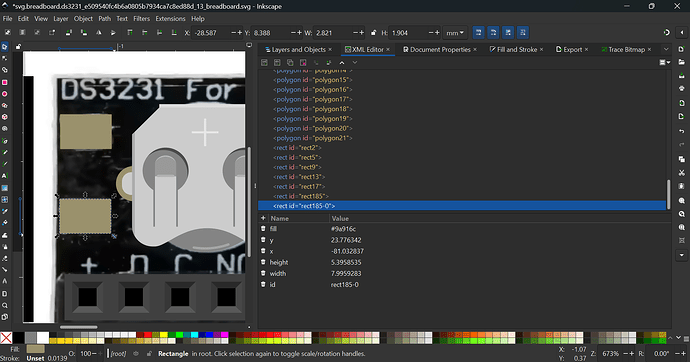Flip selection horizontally toolbar icon
This screenshot has height=362, width=690.
99,33
